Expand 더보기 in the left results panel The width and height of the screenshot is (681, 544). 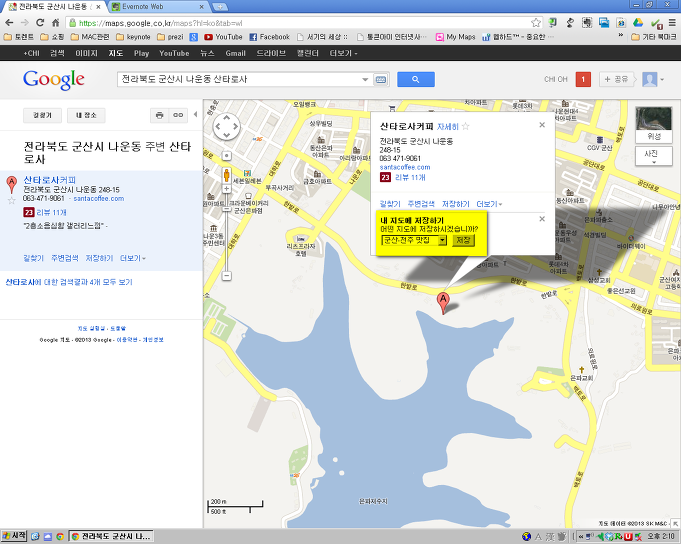(132, 258)
